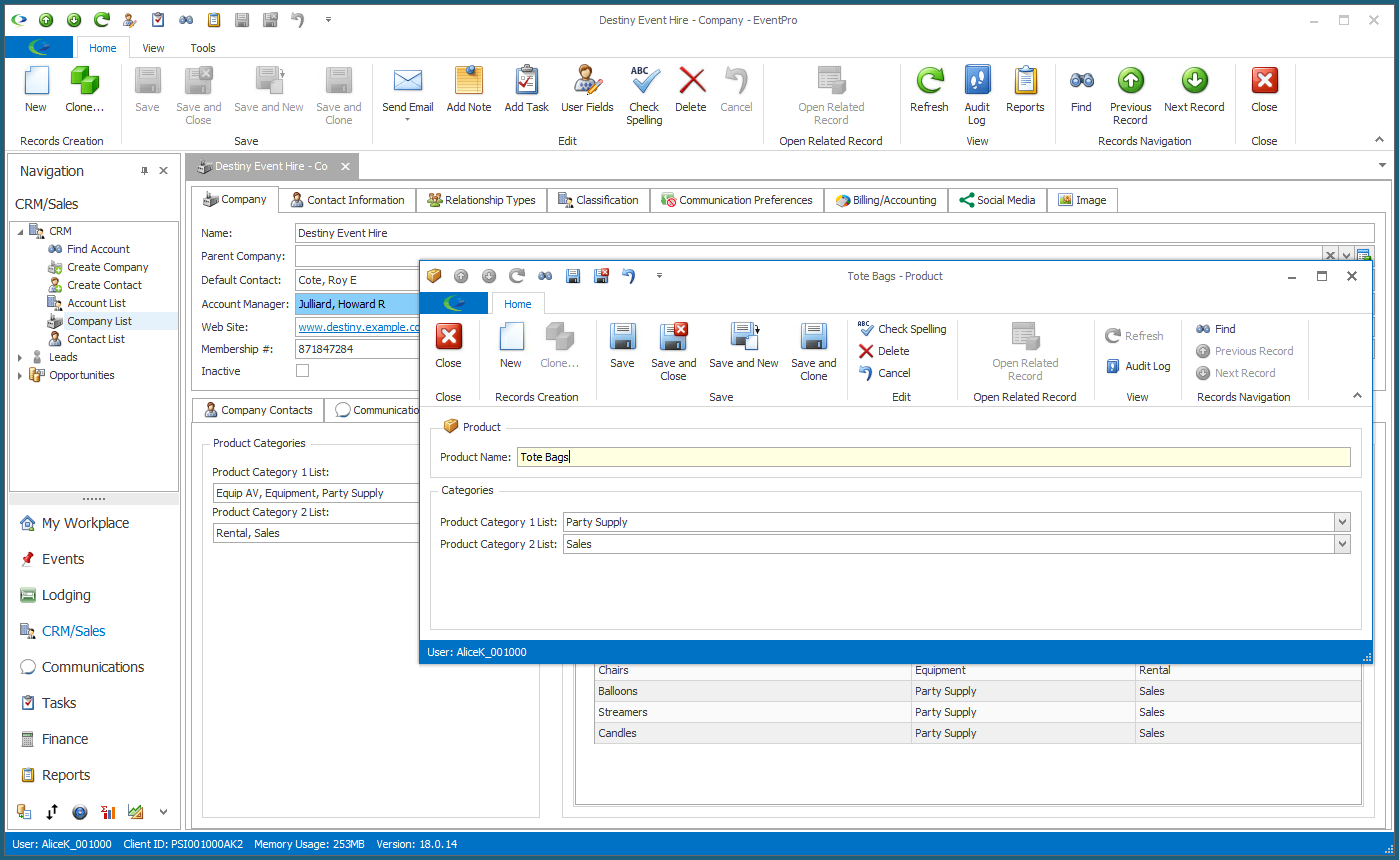This screenshot has height=860, width=1399.
Task: Select Create Company in navigation
Action: click(107, 267)
